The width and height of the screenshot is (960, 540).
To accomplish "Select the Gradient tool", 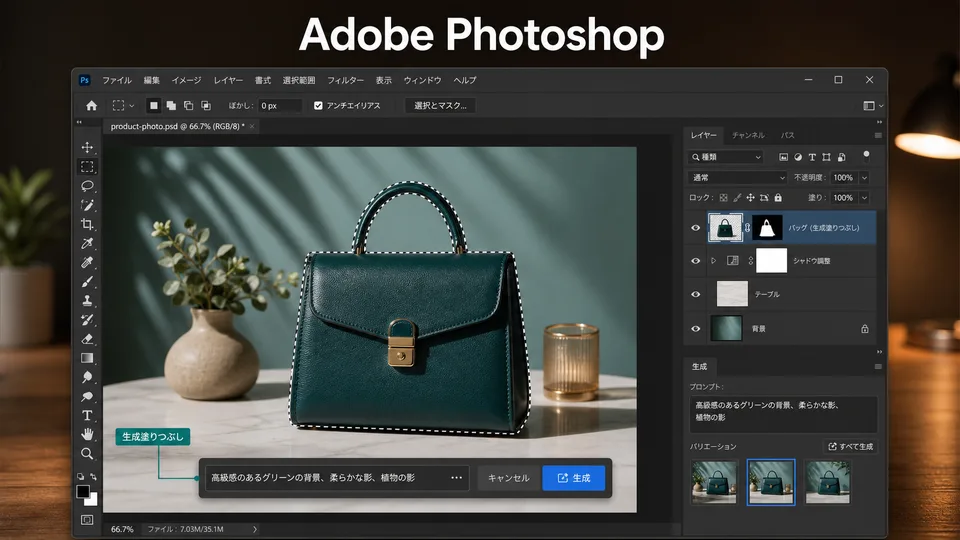I will (x=87, y=358).
